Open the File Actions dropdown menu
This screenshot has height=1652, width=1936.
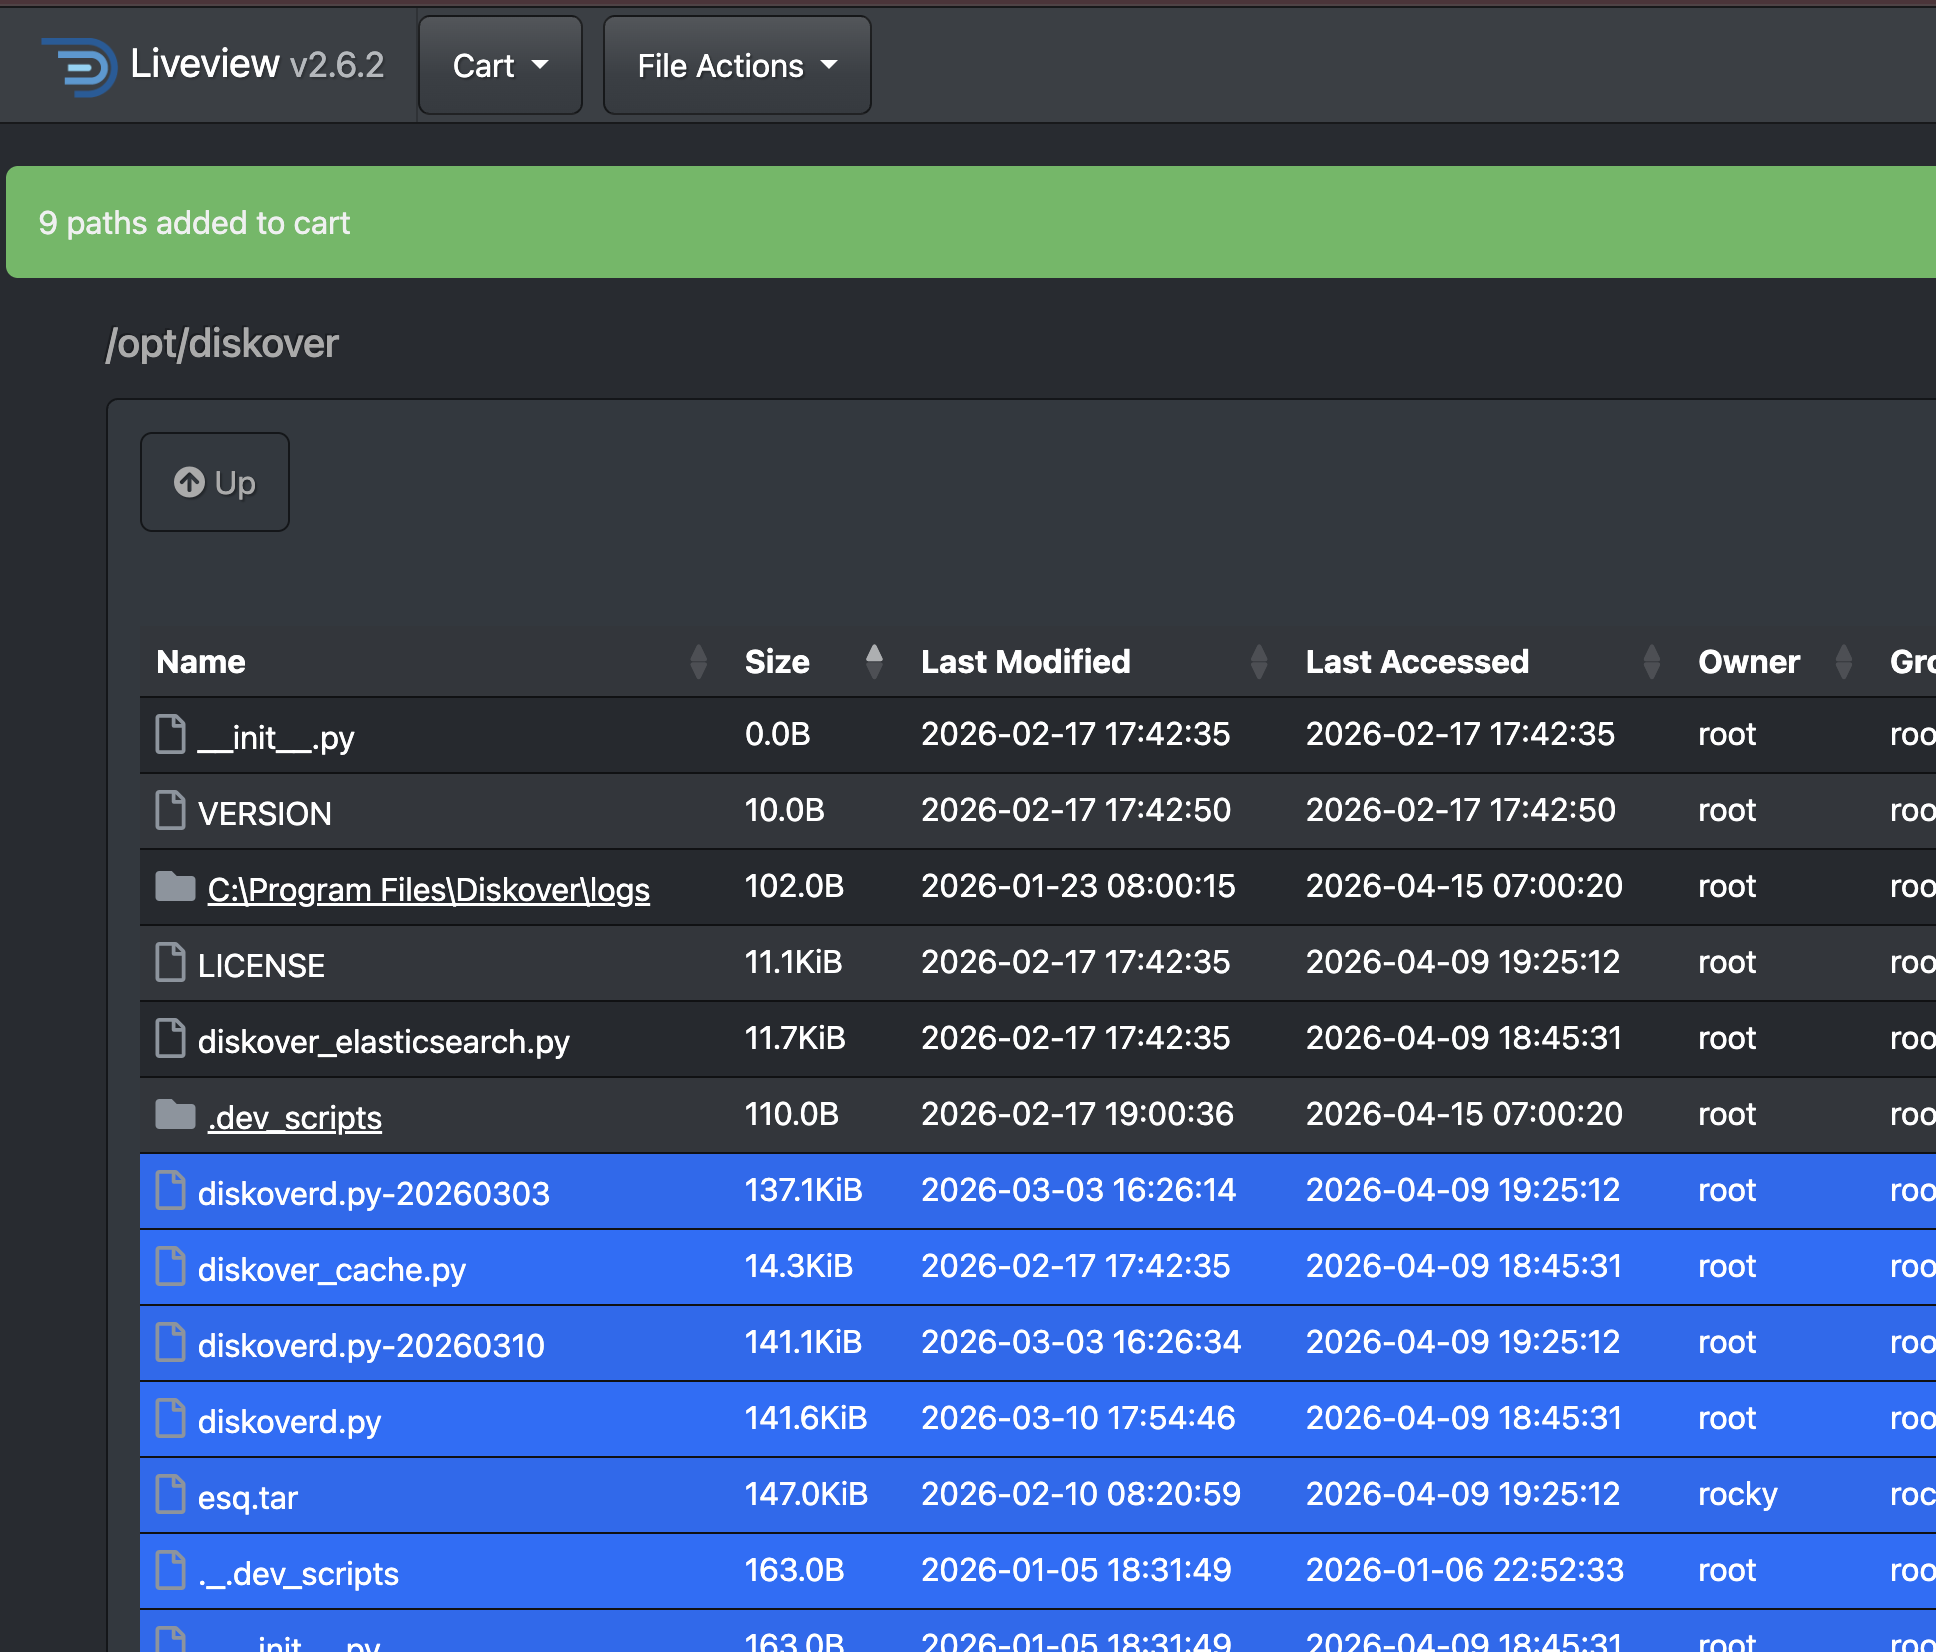(x=737, y=66)
